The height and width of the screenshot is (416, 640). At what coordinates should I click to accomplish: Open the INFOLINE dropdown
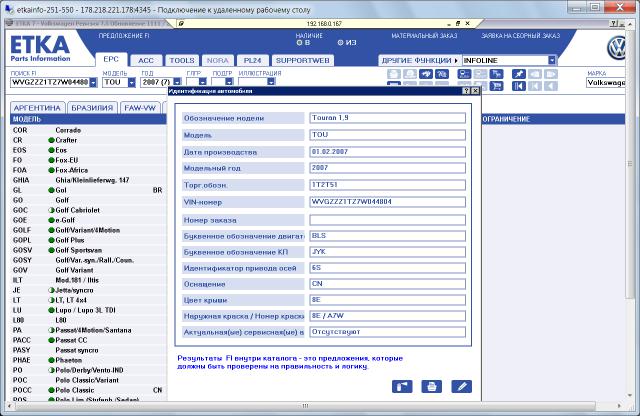coord(552,60)
